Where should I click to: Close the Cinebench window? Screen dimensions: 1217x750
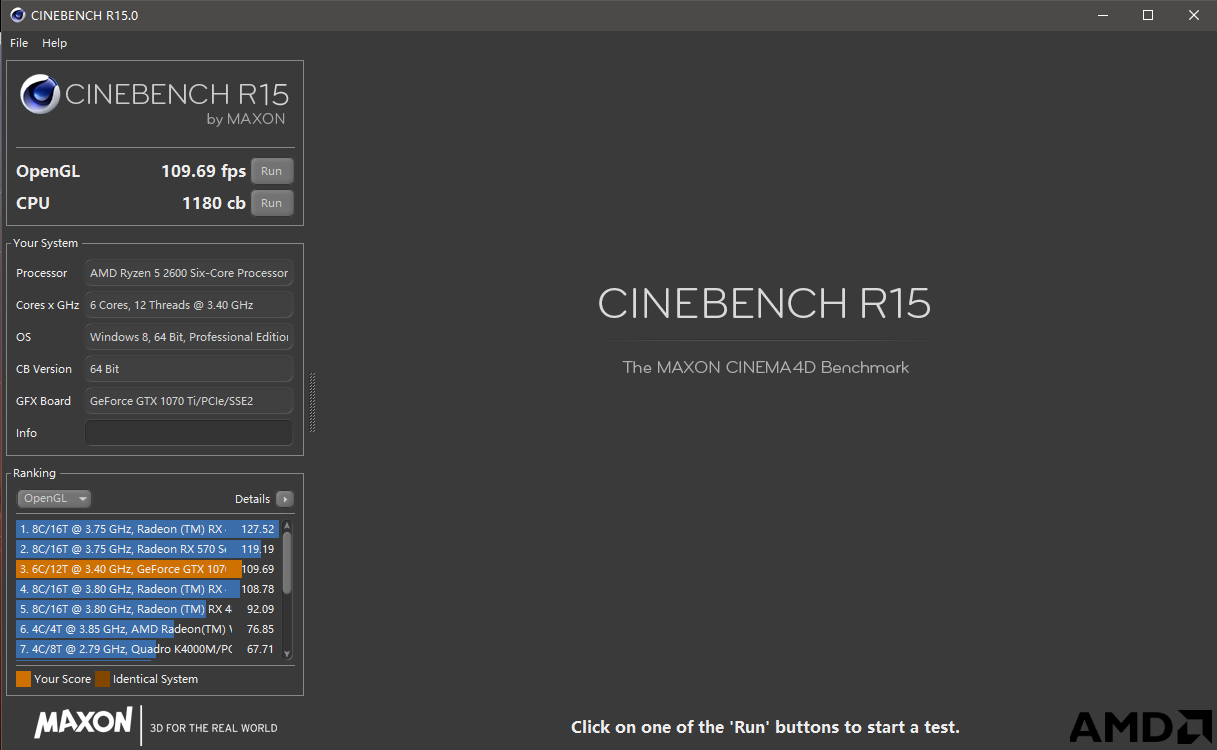pos(1194,15)
